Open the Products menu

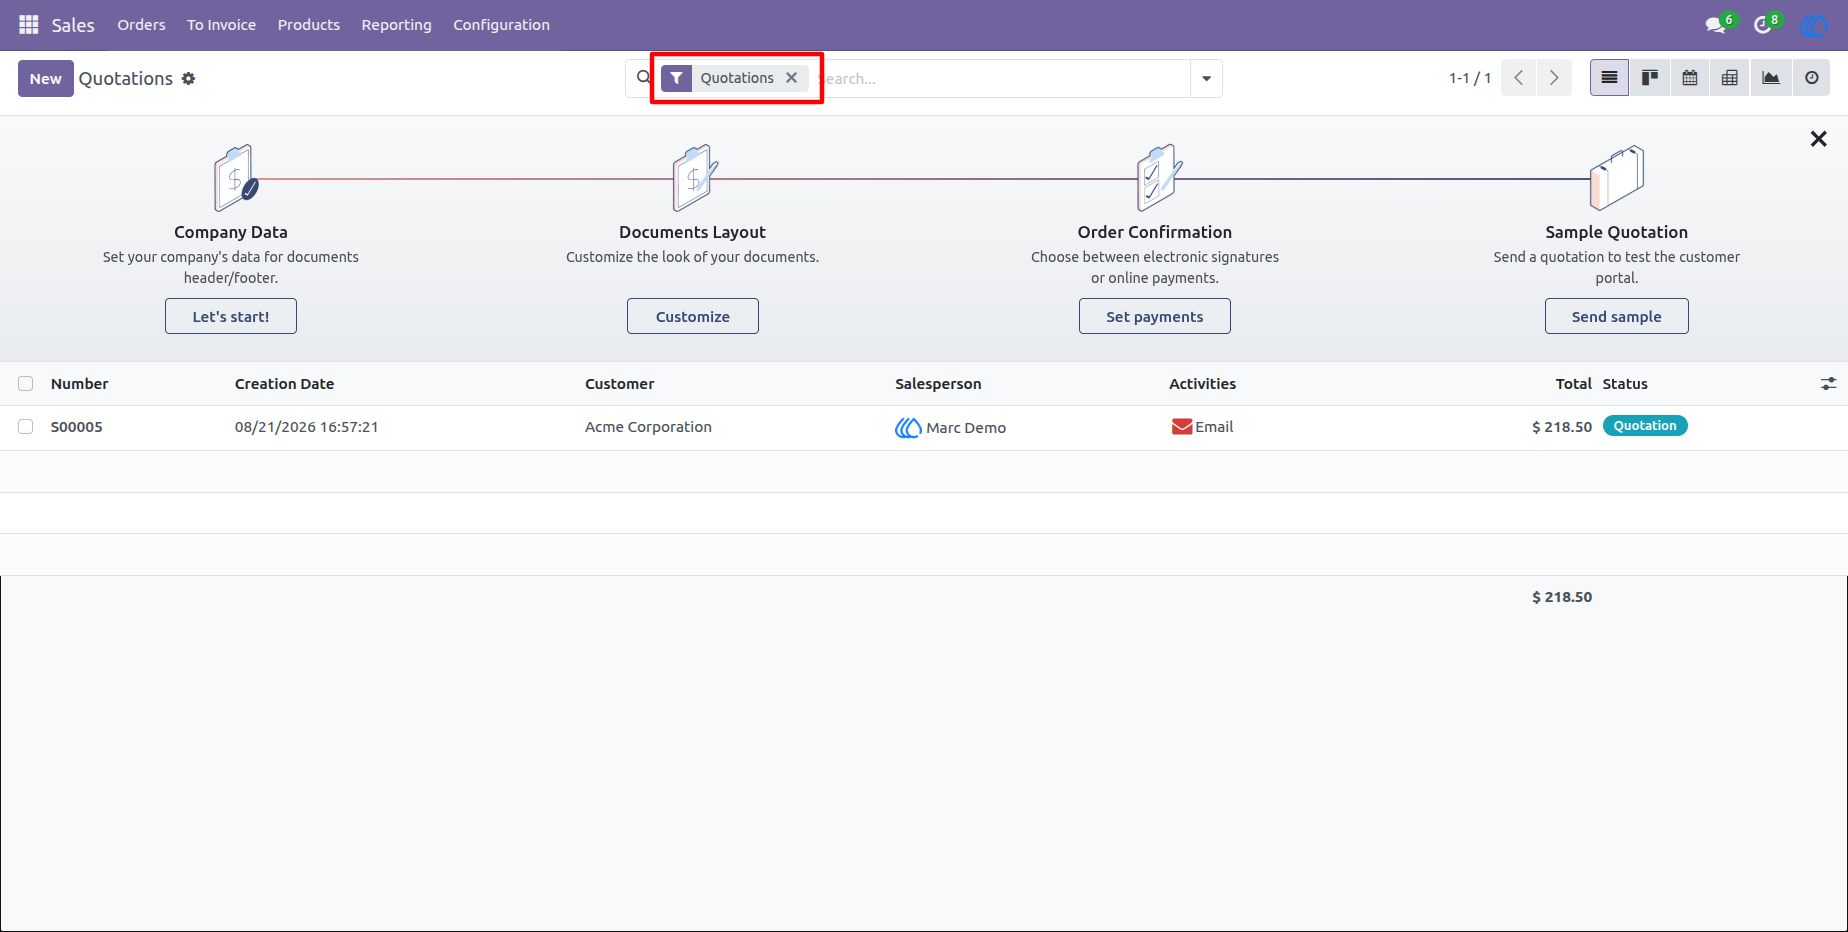pos(309,25)
